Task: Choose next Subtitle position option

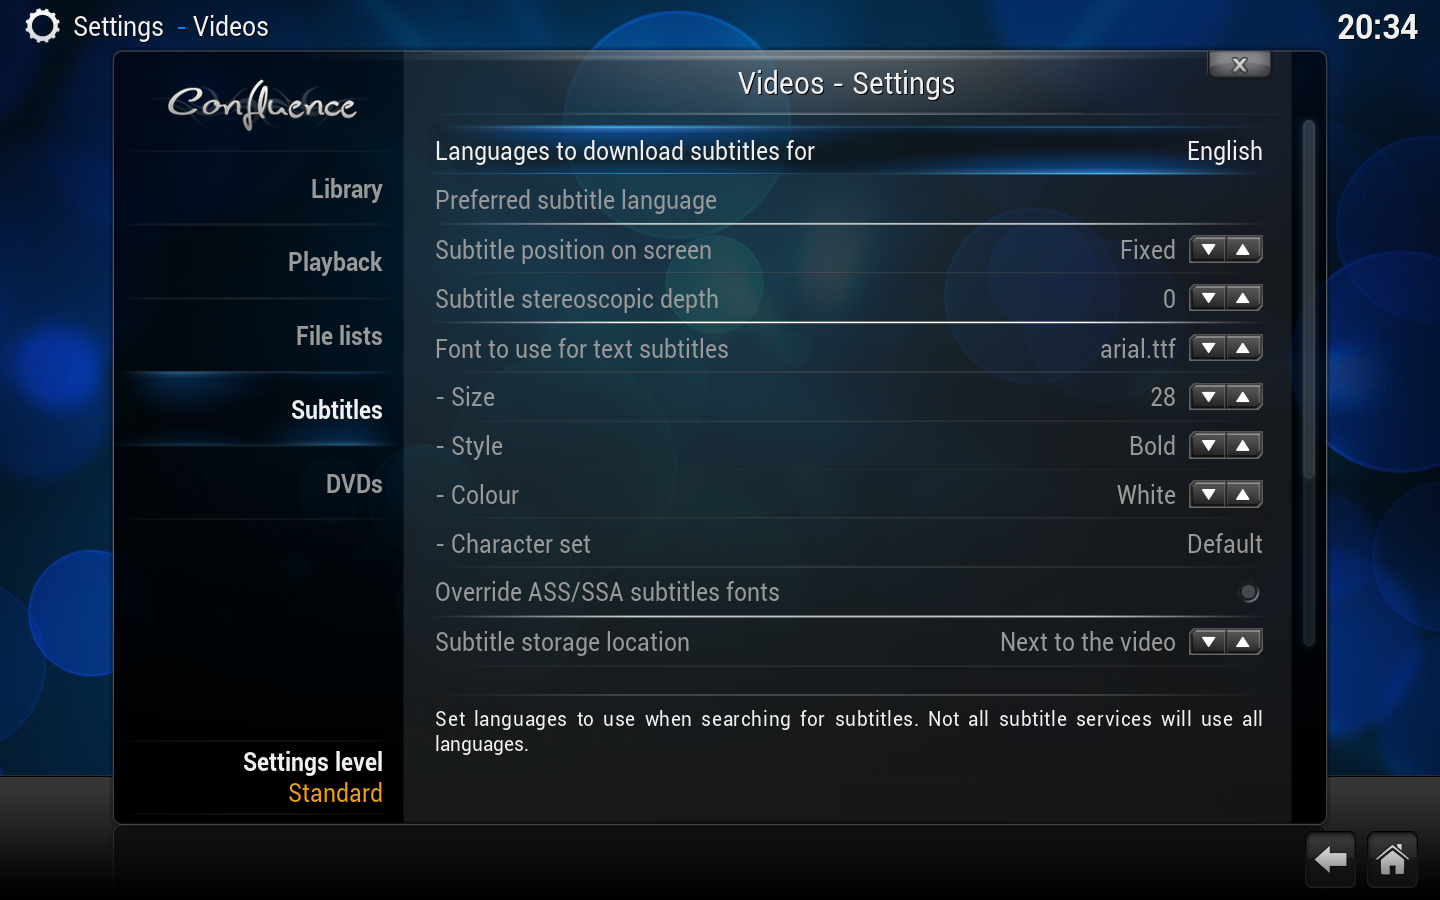Action: pos(1243,249)
